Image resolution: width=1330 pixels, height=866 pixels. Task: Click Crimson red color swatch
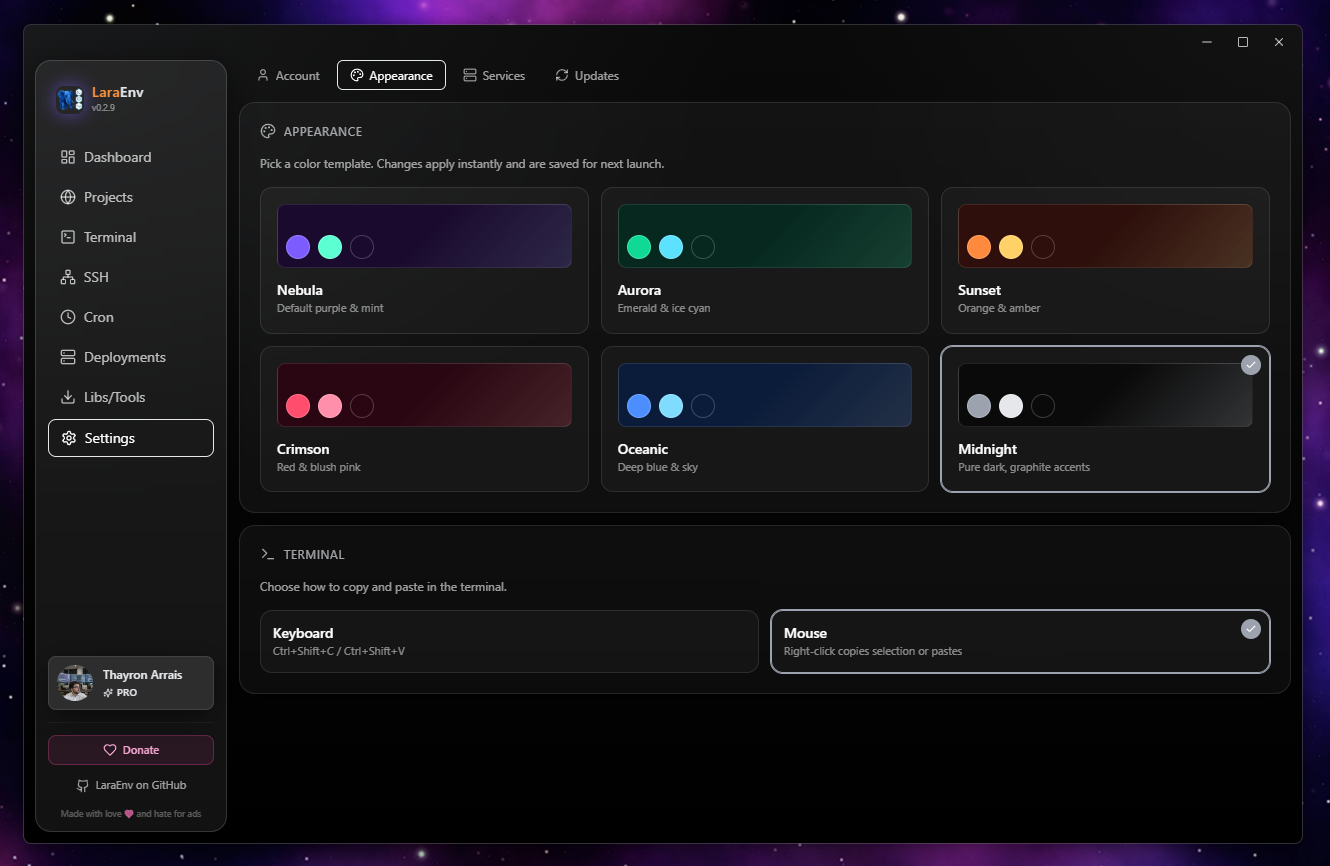pyautogui.click(x=298, y=406)
